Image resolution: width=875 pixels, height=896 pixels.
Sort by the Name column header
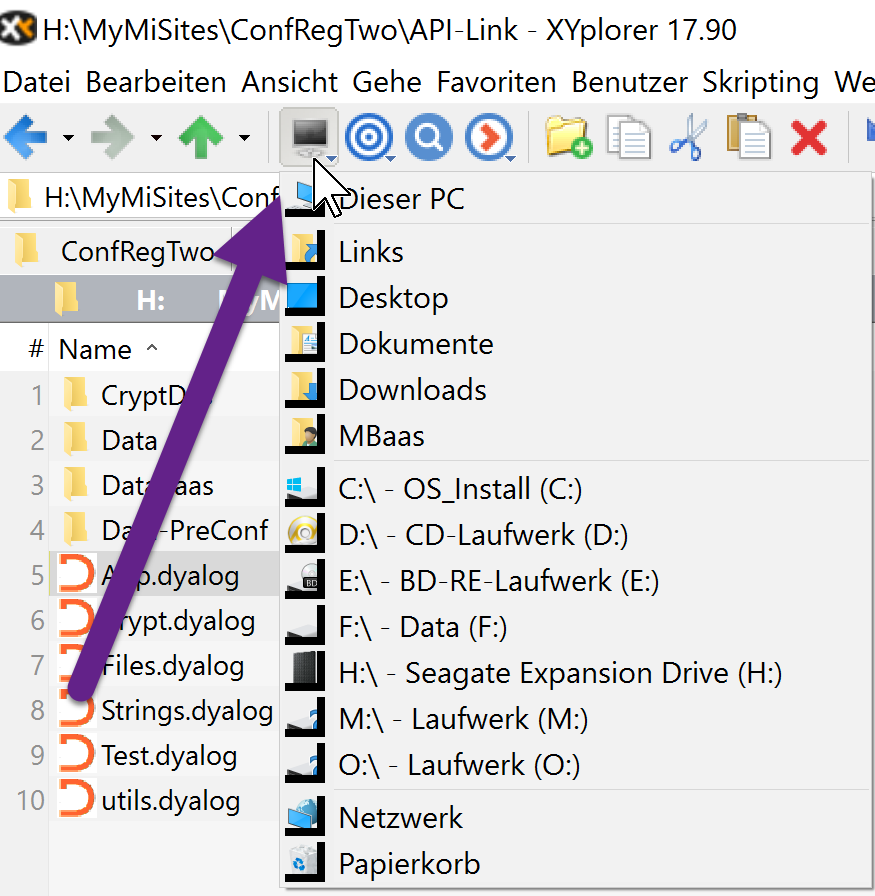point(95,350)
